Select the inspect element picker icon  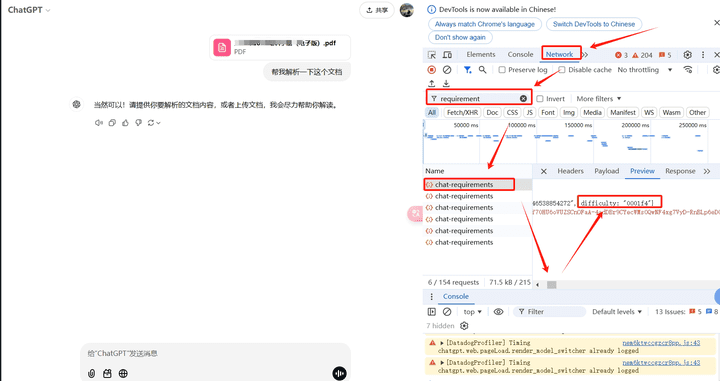(x=432, y=55)
